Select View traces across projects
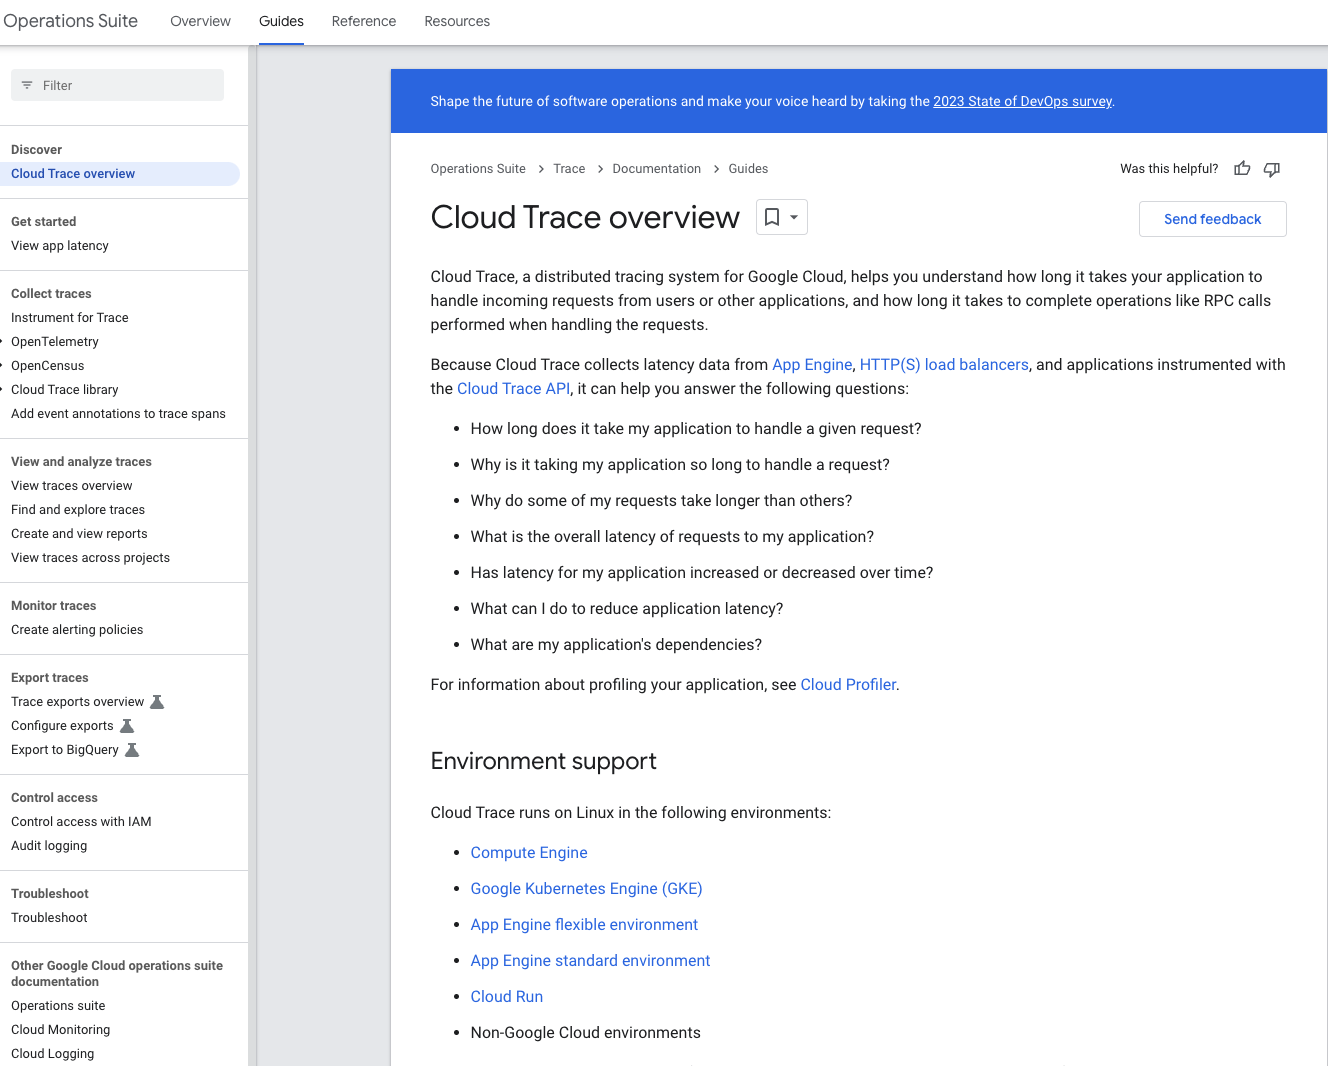 (90, 558)
